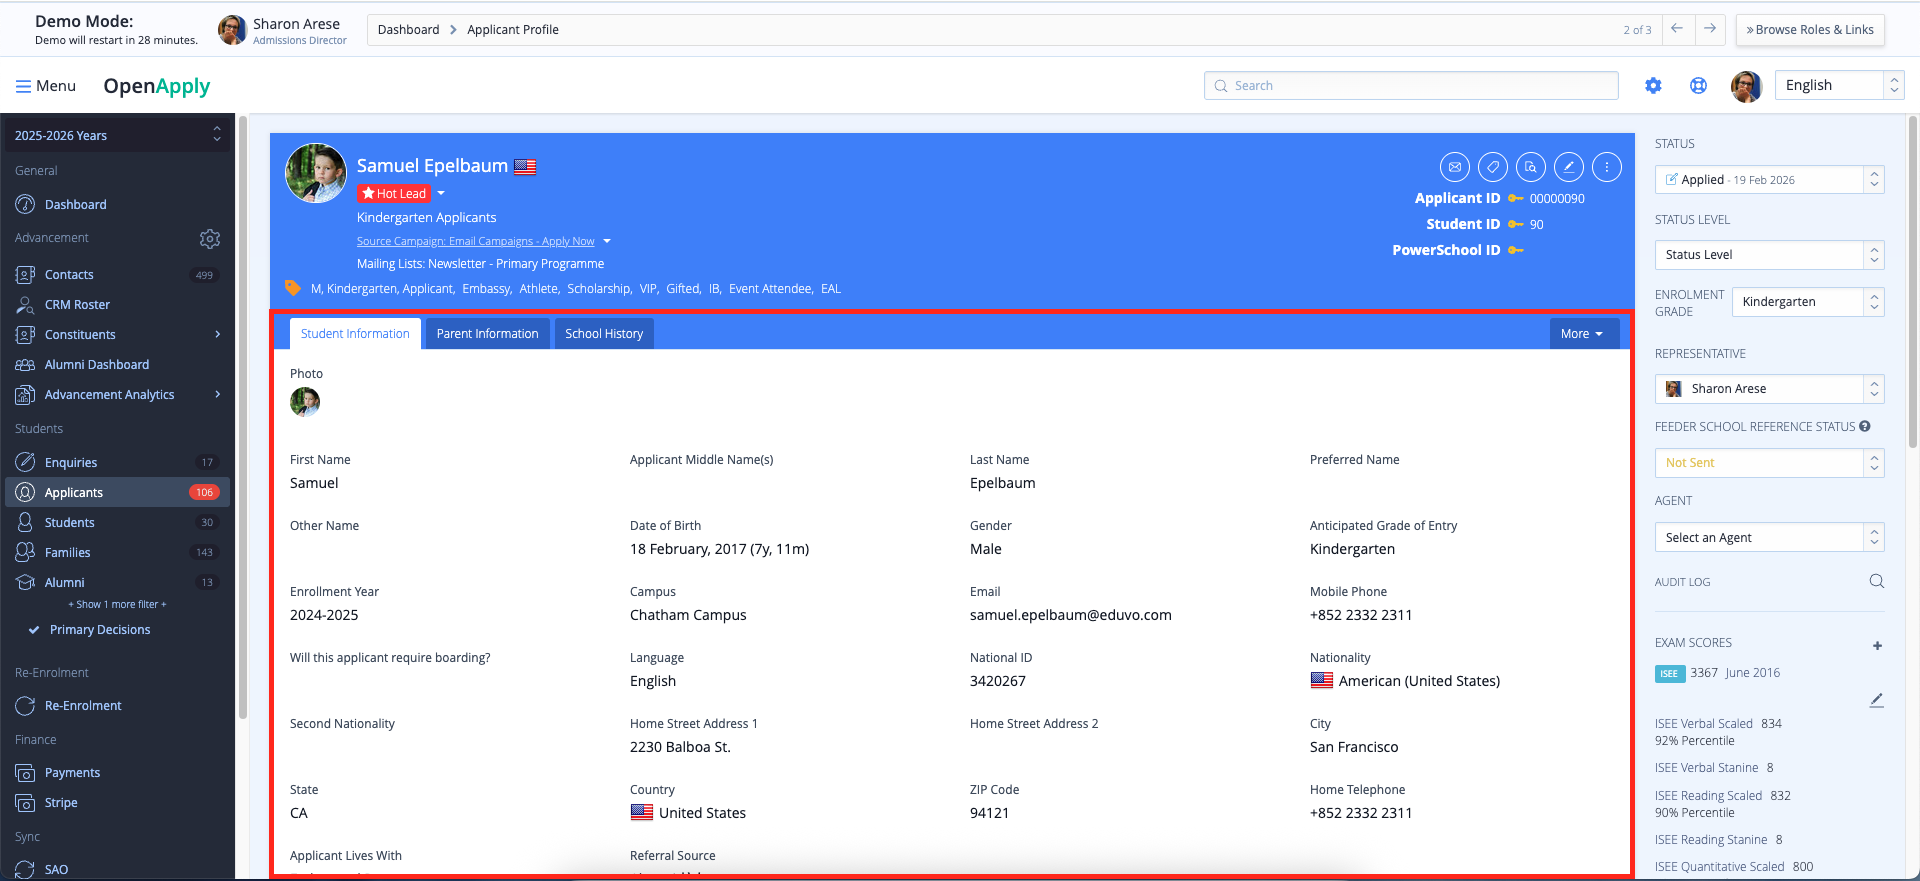The width and height of the screenshot is (1920, 881).
Task: Expand the Enrolment Grade Kindergarten dropdown
Action: [x=1807, y=302]
